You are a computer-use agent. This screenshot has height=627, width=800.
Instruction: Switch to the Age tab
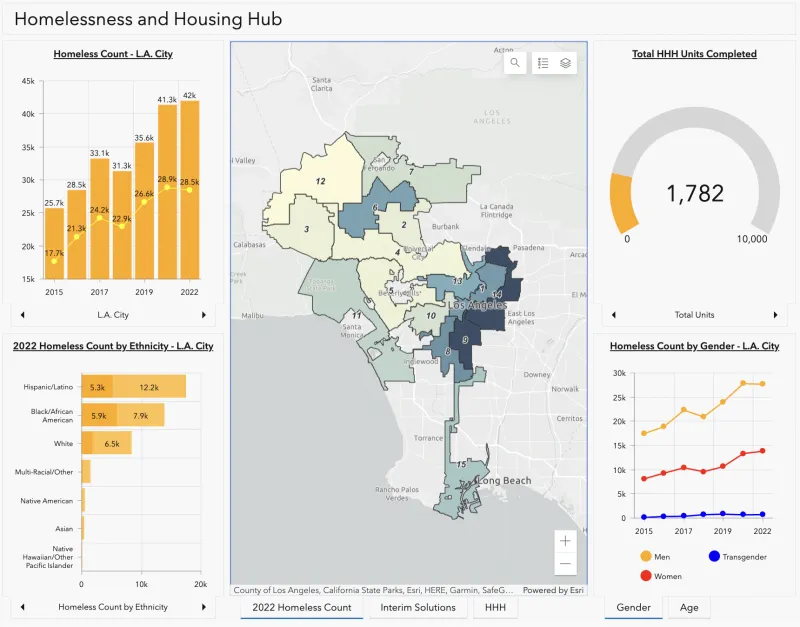(689, 608)
